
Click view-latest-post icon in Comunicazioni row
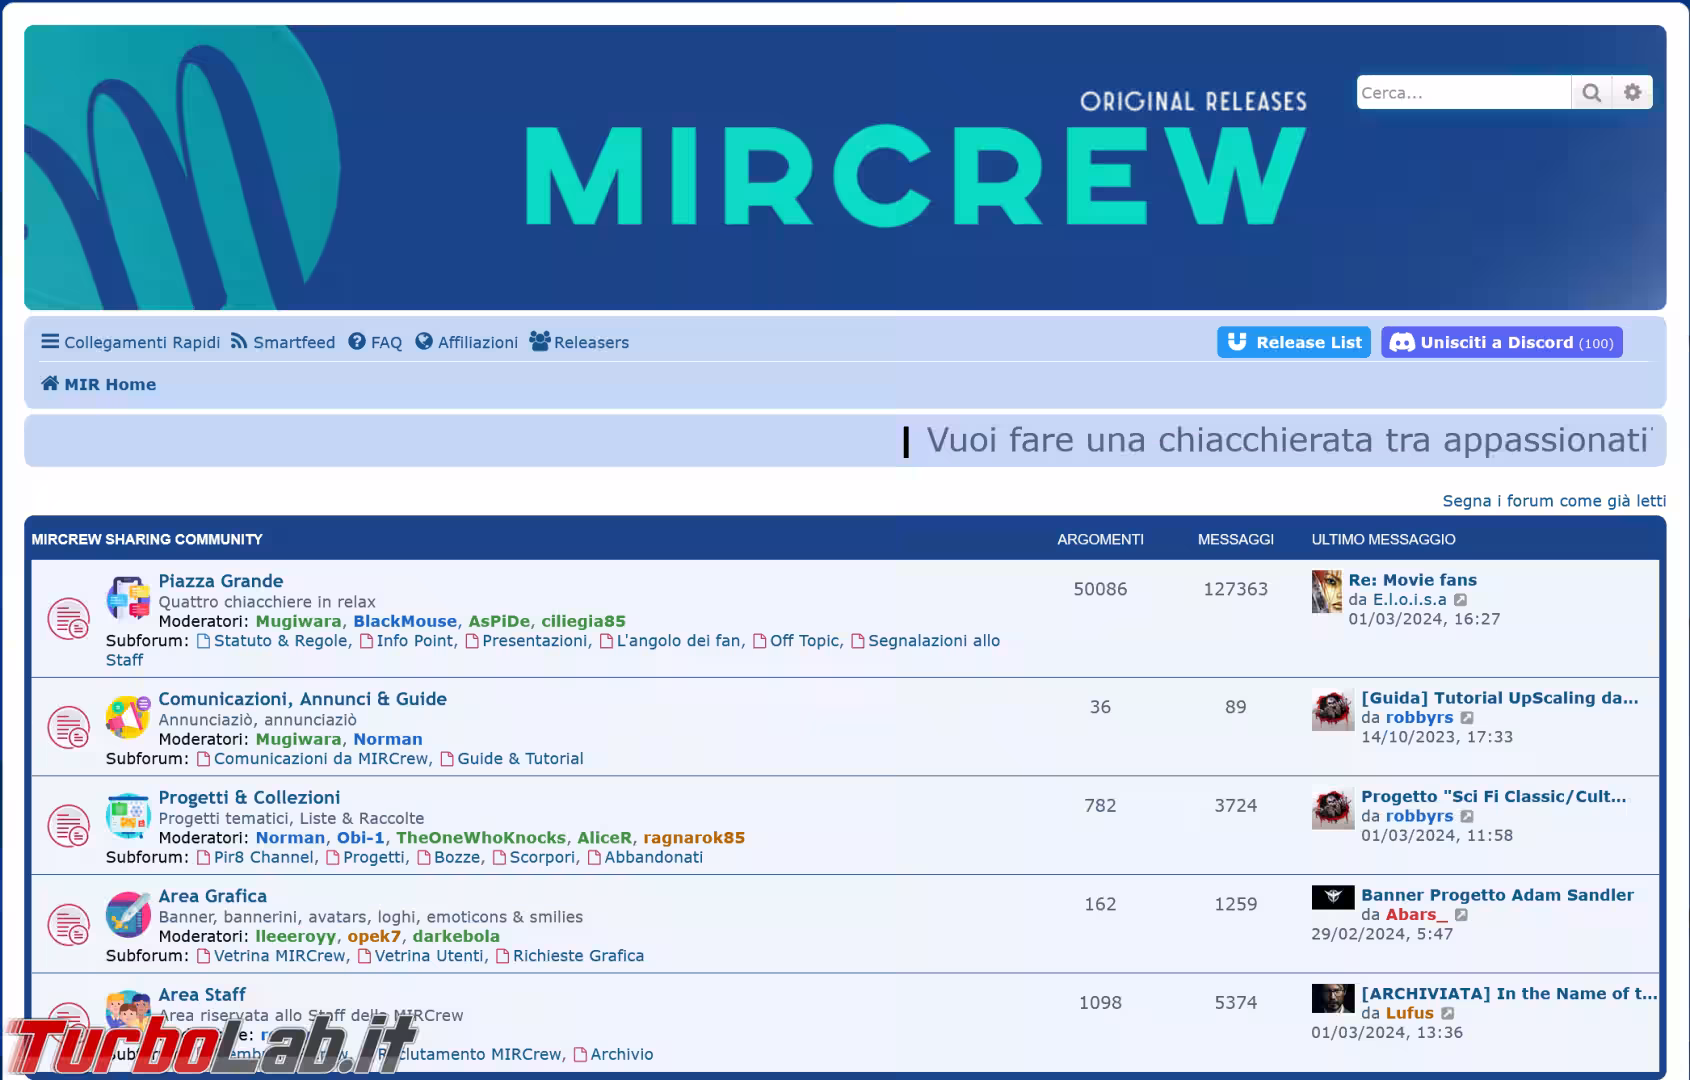tap(1467, 718)
